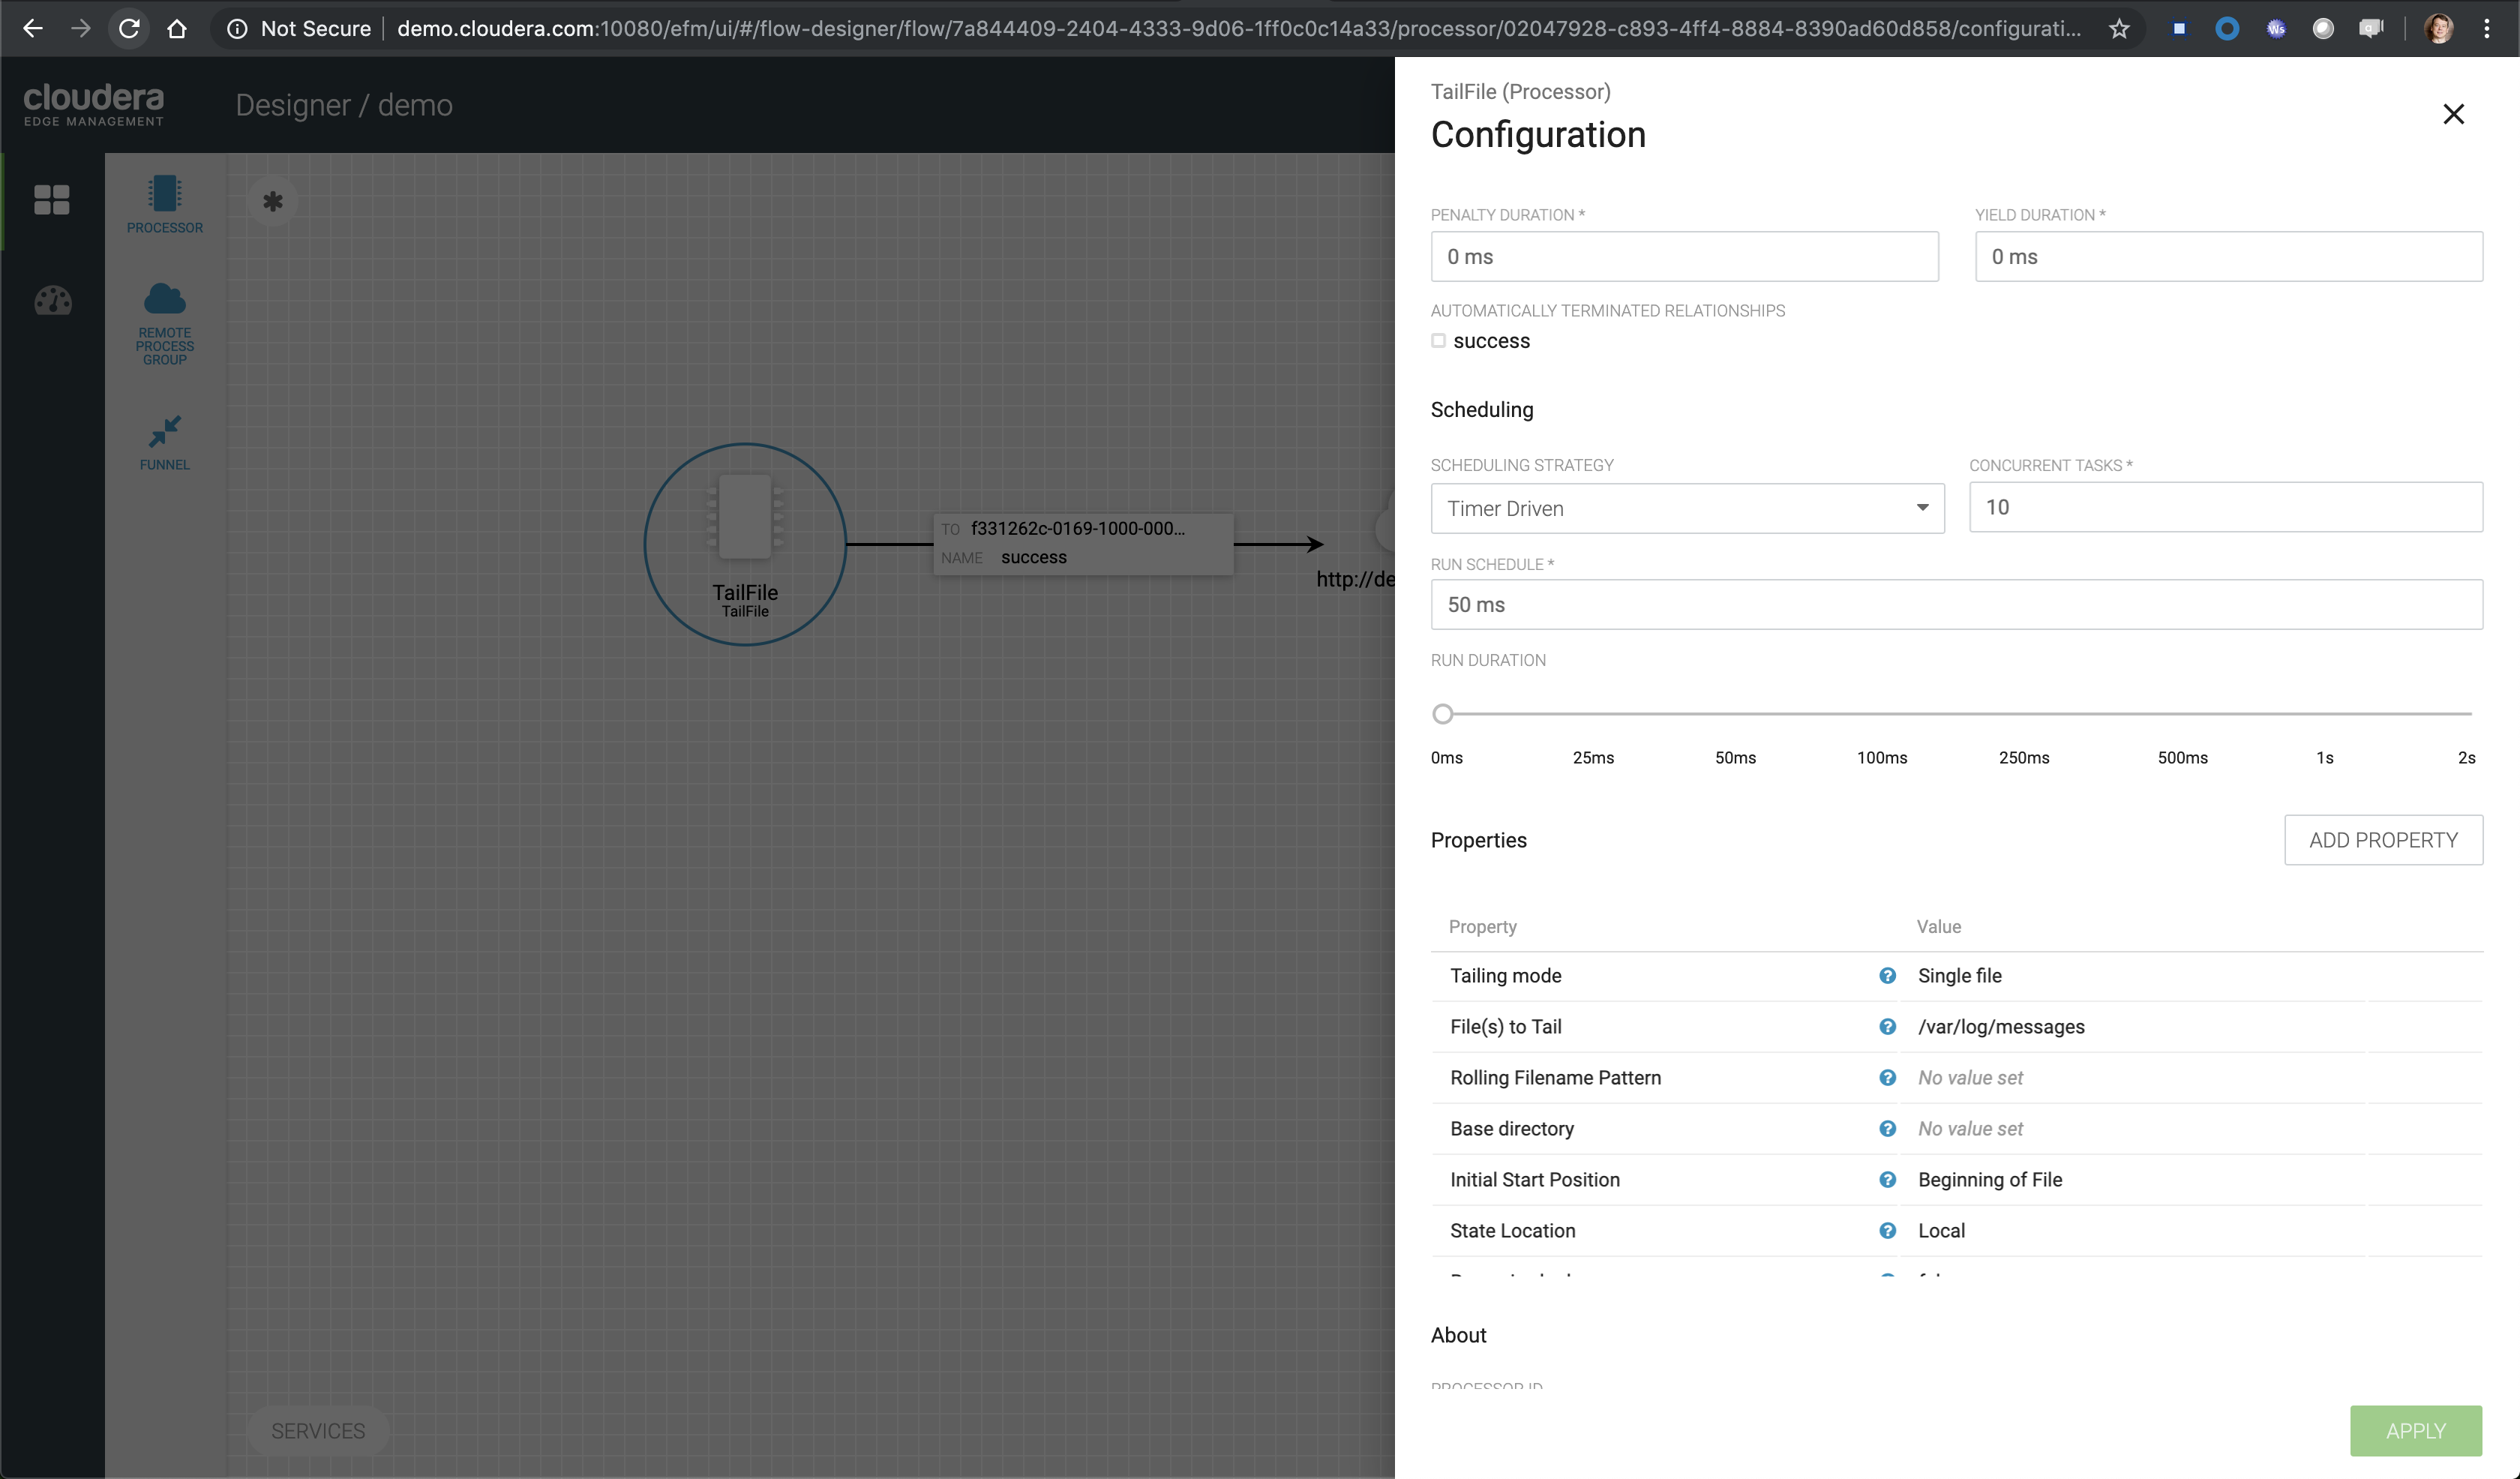The width and height of the screenshot is (2520, 1479).
Task: Edit the Beginning of File value
Action: tap(1990, 1180)
